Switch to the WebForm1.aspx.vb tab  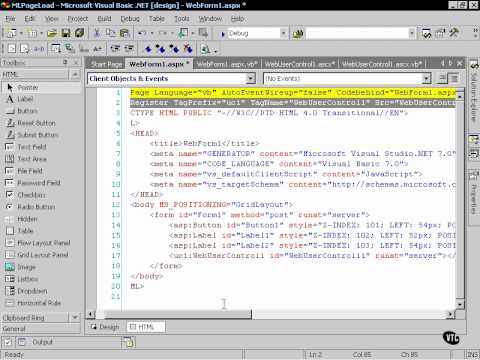[227, 64]
